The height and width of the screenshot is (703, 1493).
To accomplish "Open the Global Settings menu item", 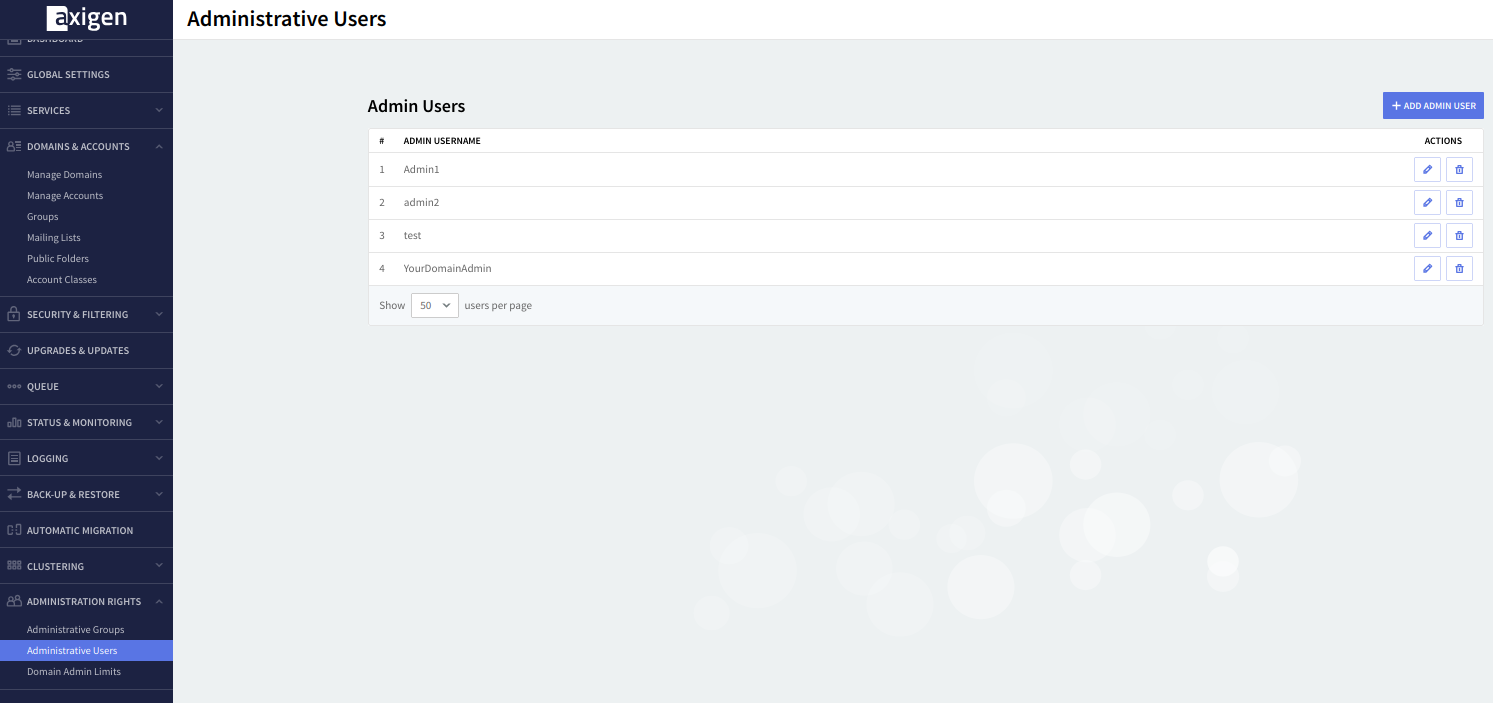I will 68,74.
